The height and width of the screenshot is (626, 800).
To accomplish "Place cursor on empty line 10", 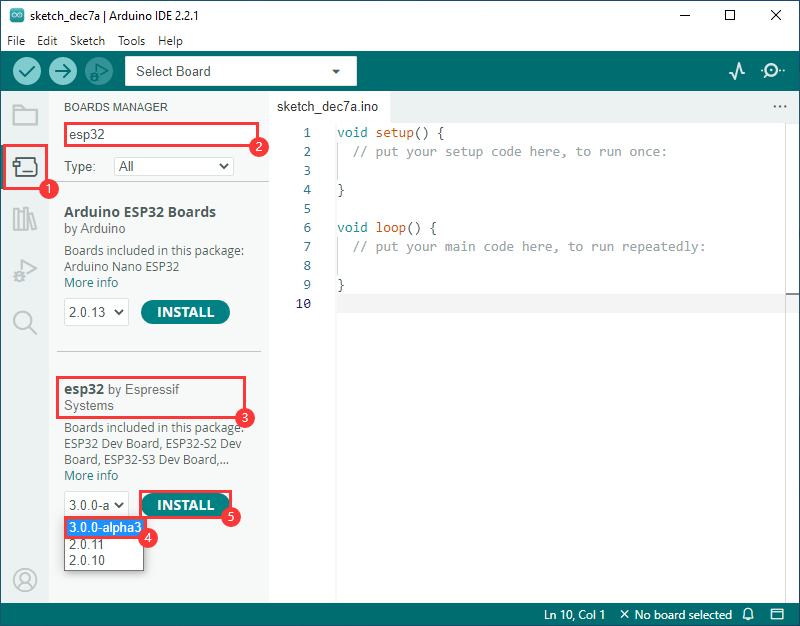I will (561, 304).
